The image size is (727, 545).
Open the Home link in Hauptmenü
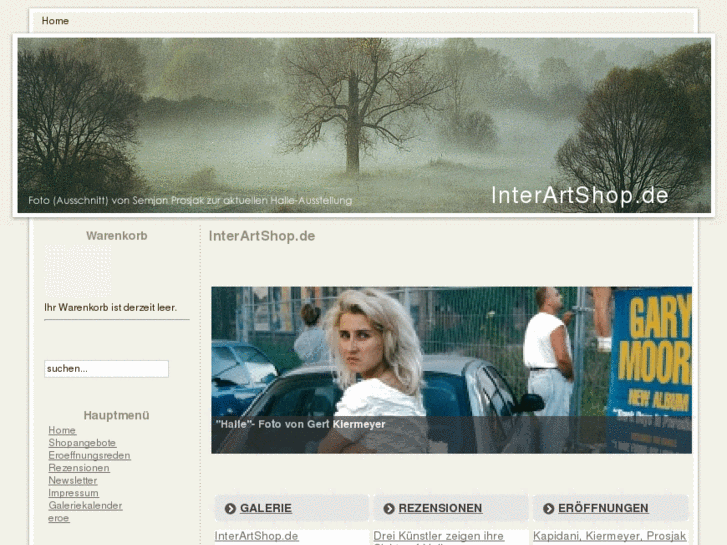click(x=62, y=430)
